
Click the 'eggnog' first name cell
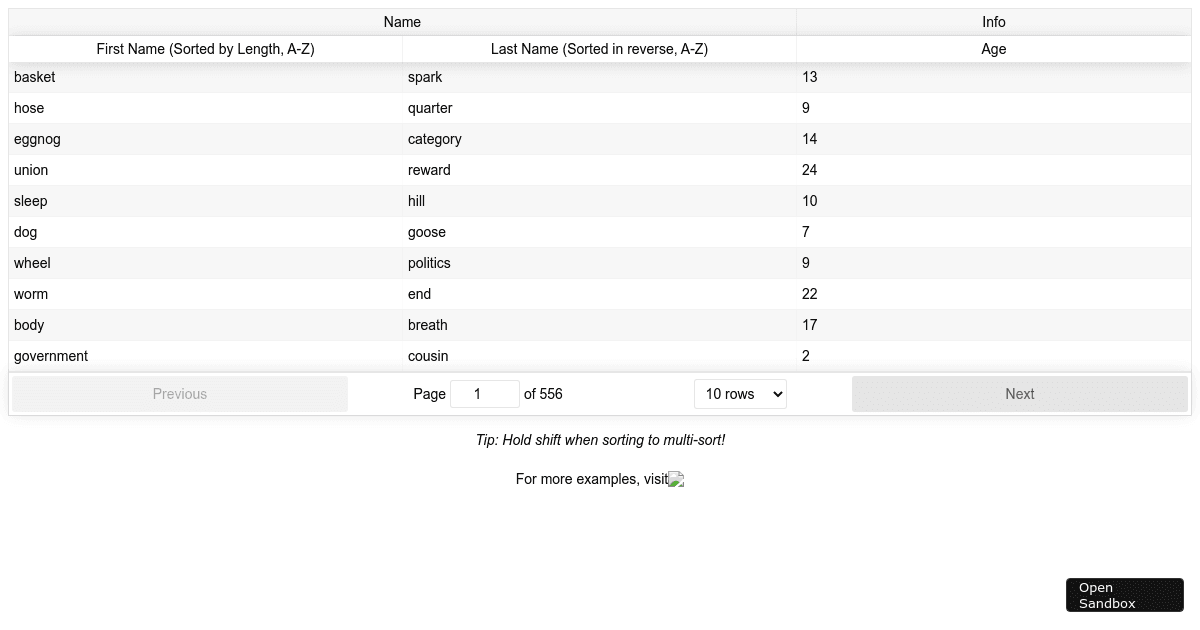point(37,139)
